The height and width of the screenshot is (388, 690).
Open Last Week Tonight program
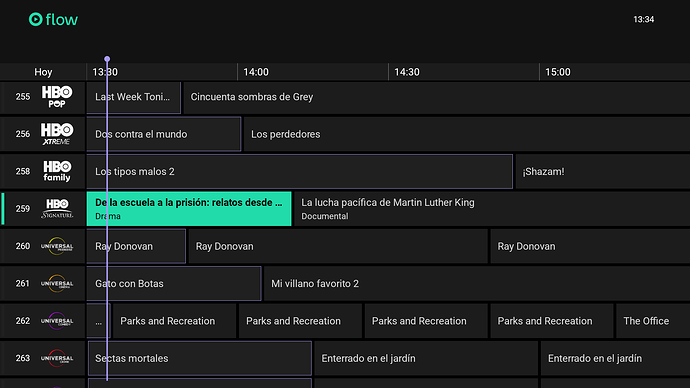[133, 97]
